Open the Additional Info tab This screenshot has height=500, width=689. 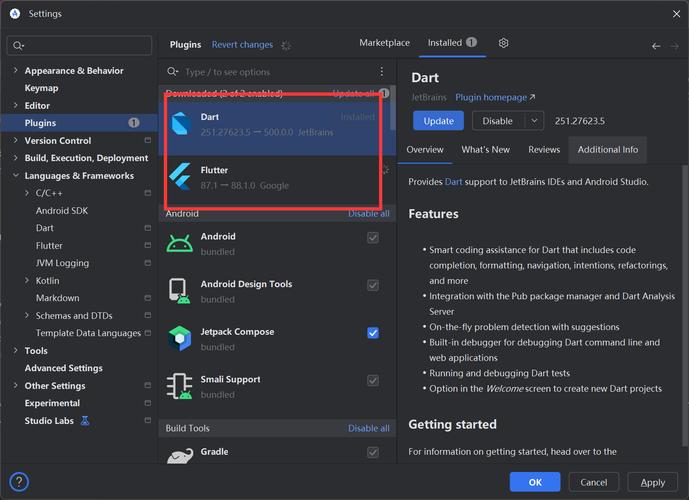coord(608,149)
